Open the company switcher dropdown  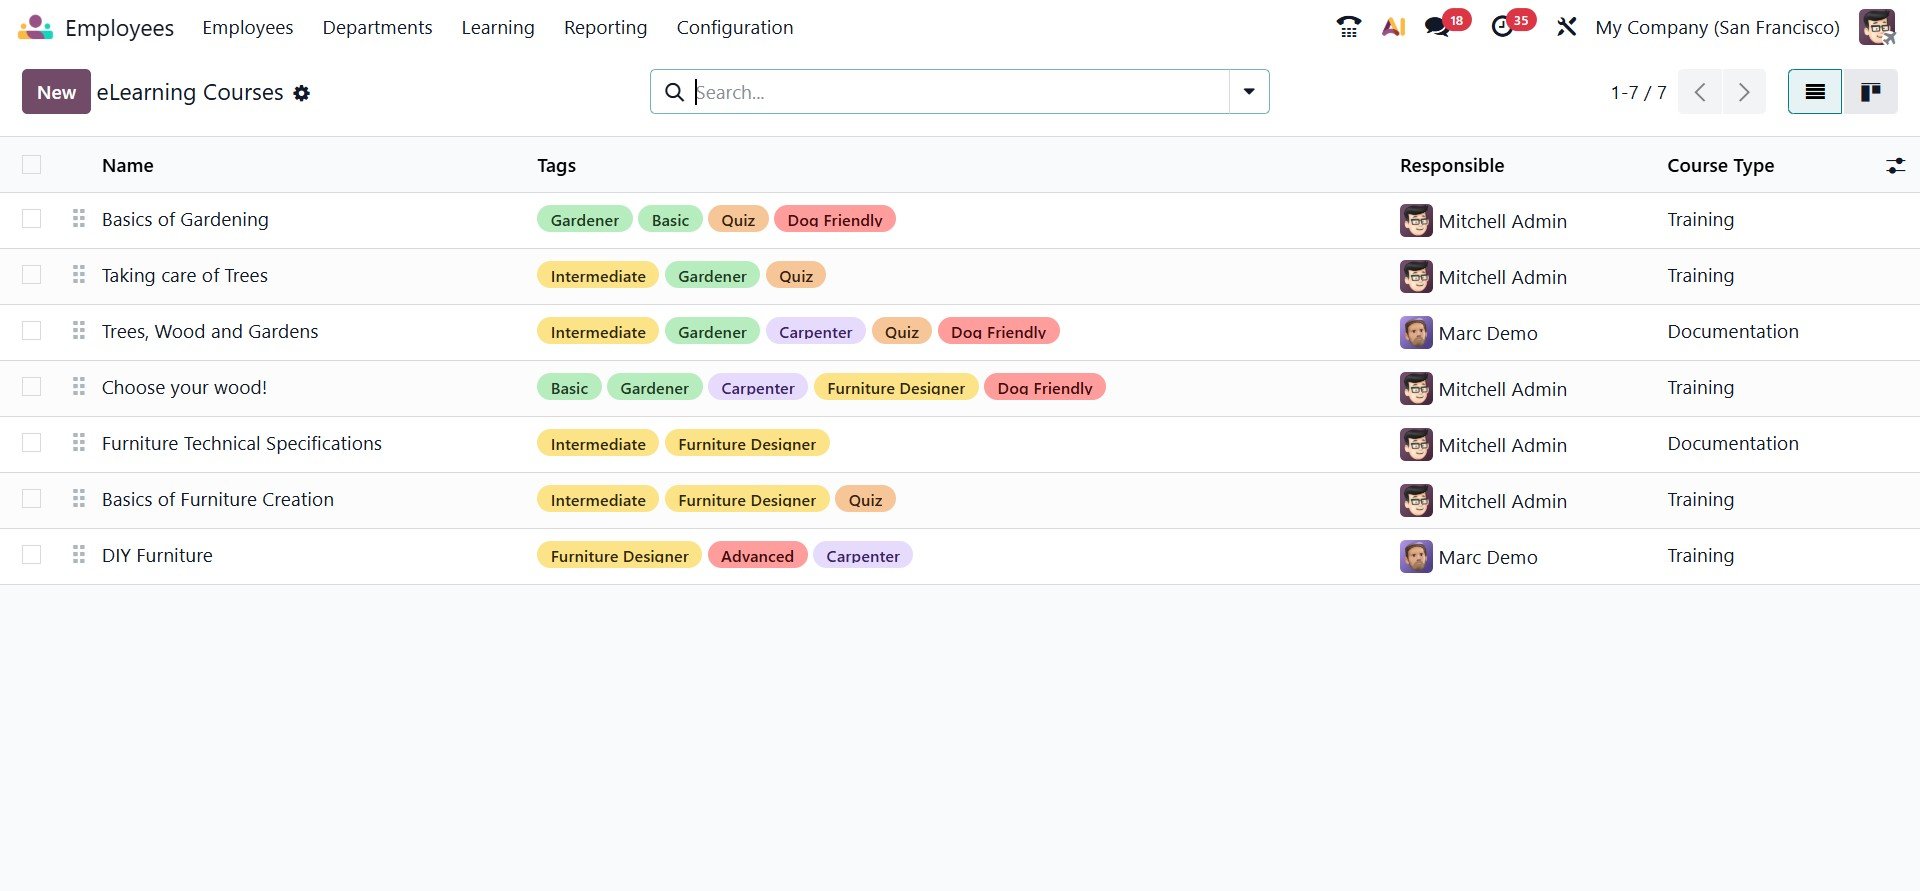pos(1717,27)
